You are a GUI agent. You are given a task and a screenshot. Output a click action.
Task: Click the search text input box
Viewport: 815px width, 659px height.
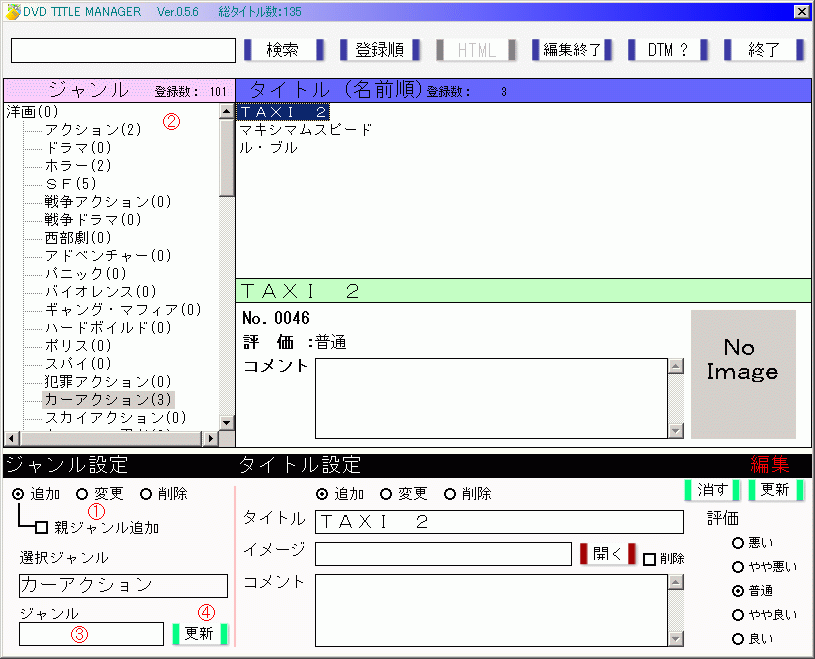123,50
